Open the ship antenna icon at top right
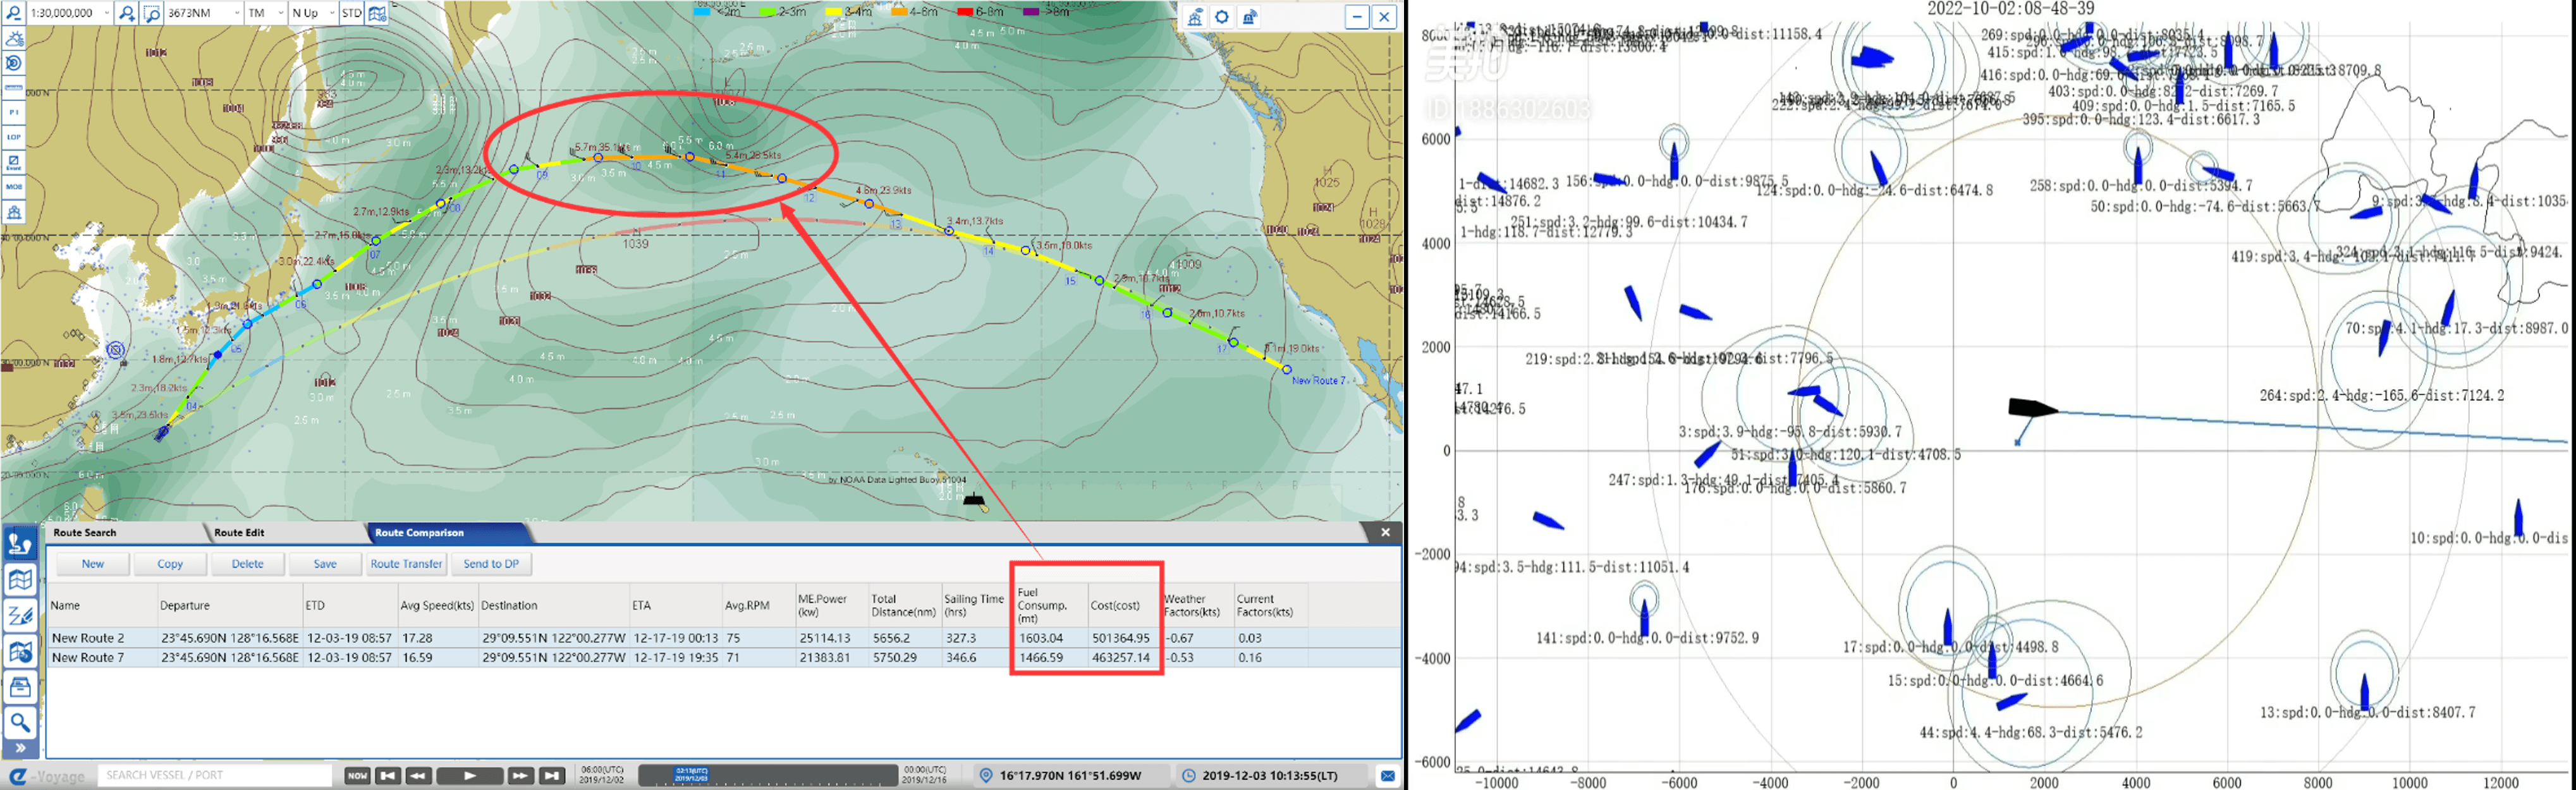2576x790 pixels. point(1195,17)
